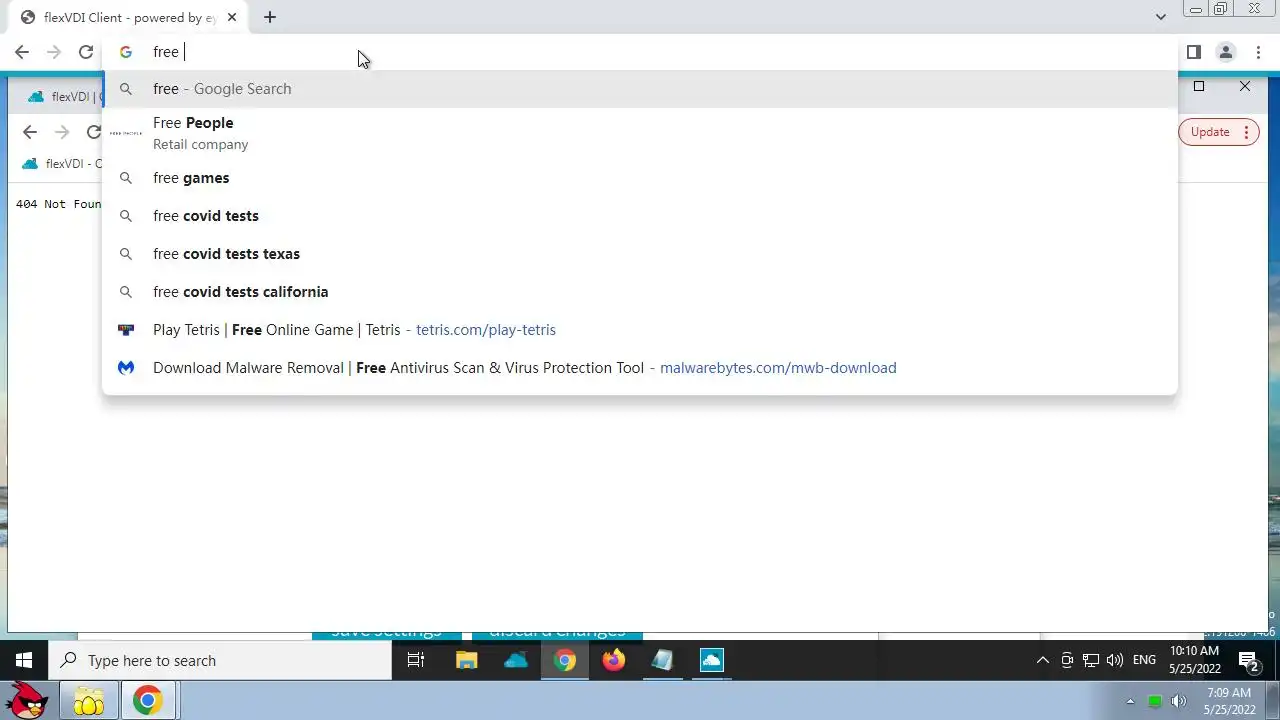Close the inner remote window
Screen dimensions: 1280x720
(1245, 87)
